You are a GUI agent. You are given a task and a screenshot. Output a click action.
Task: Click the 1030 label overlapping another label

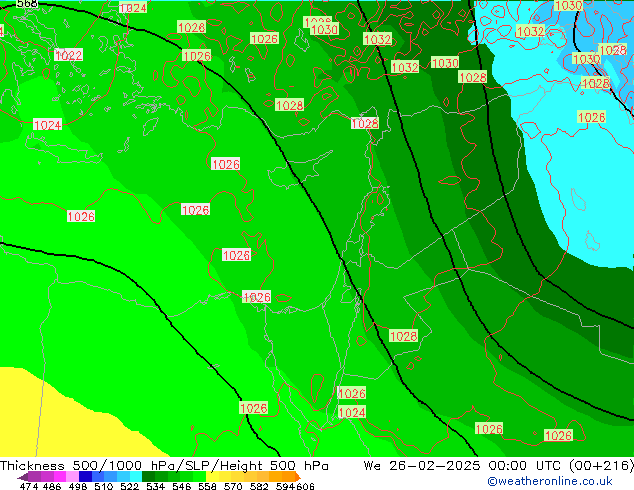[324, 29]
